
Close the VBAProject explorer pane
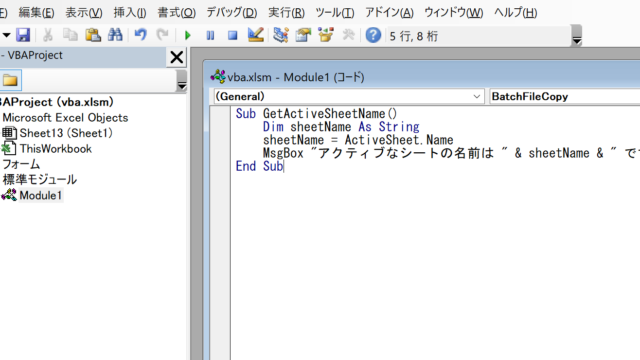(176, 57)
